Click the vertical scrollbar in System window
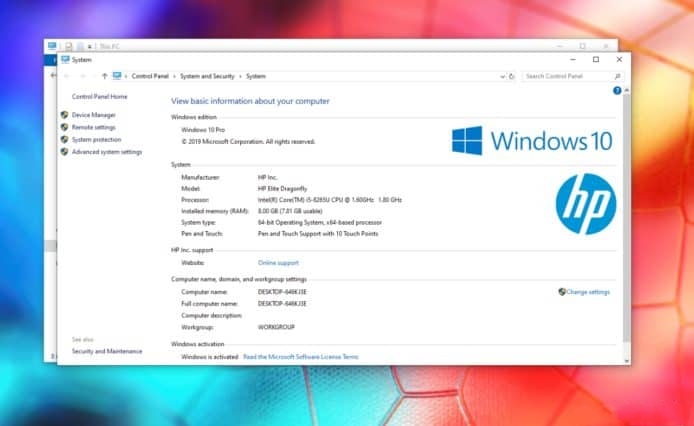This screenshot has height=426, width=694. pyautogui.click(x=626, y=217)
